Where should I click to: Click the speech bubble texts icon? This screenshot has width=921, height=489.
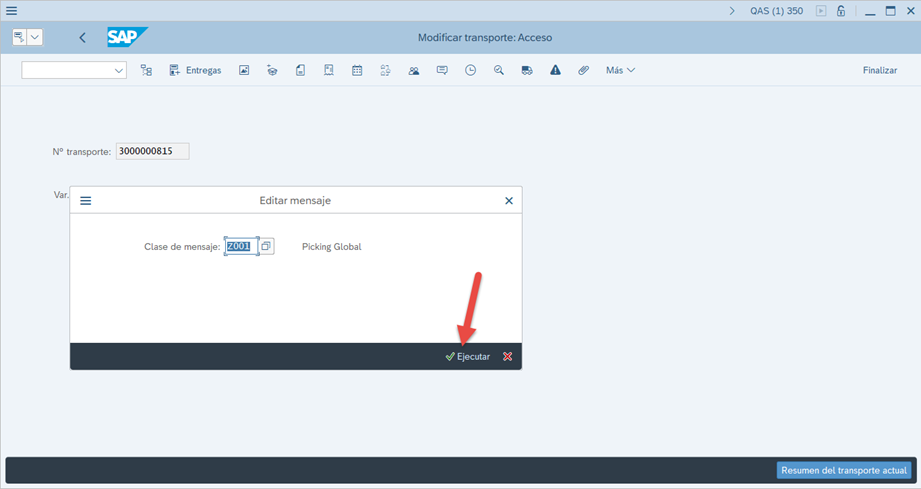[442, 71]
